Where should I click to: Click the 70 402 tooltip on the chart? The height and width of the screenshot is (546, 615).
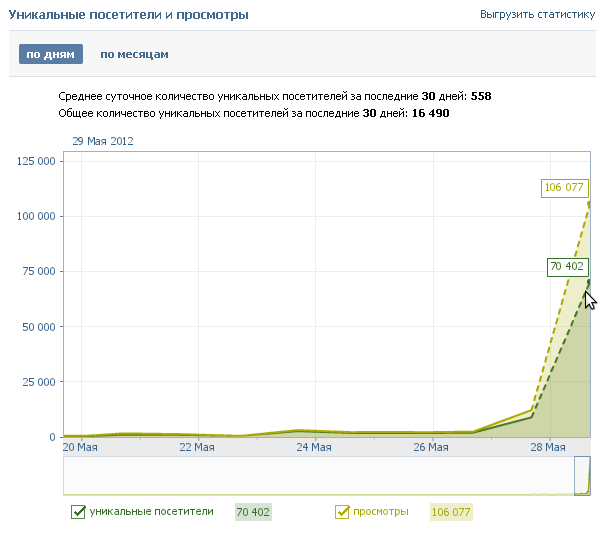(x=567, y=266)
